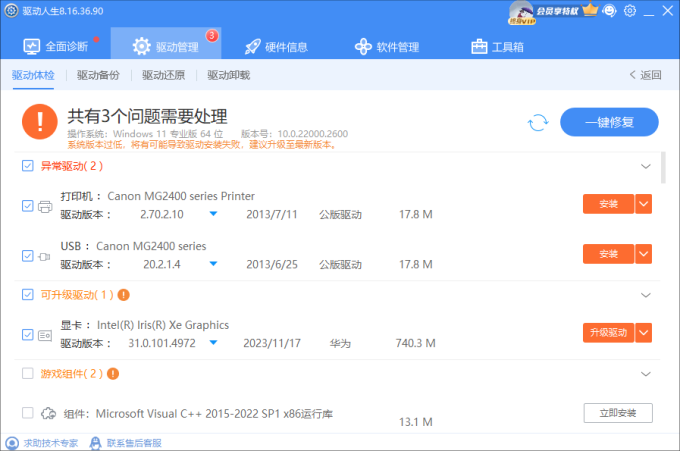Click the vertical scrollbar thumb
Viewport: 680px width, 451px height.
coord(664,167)
